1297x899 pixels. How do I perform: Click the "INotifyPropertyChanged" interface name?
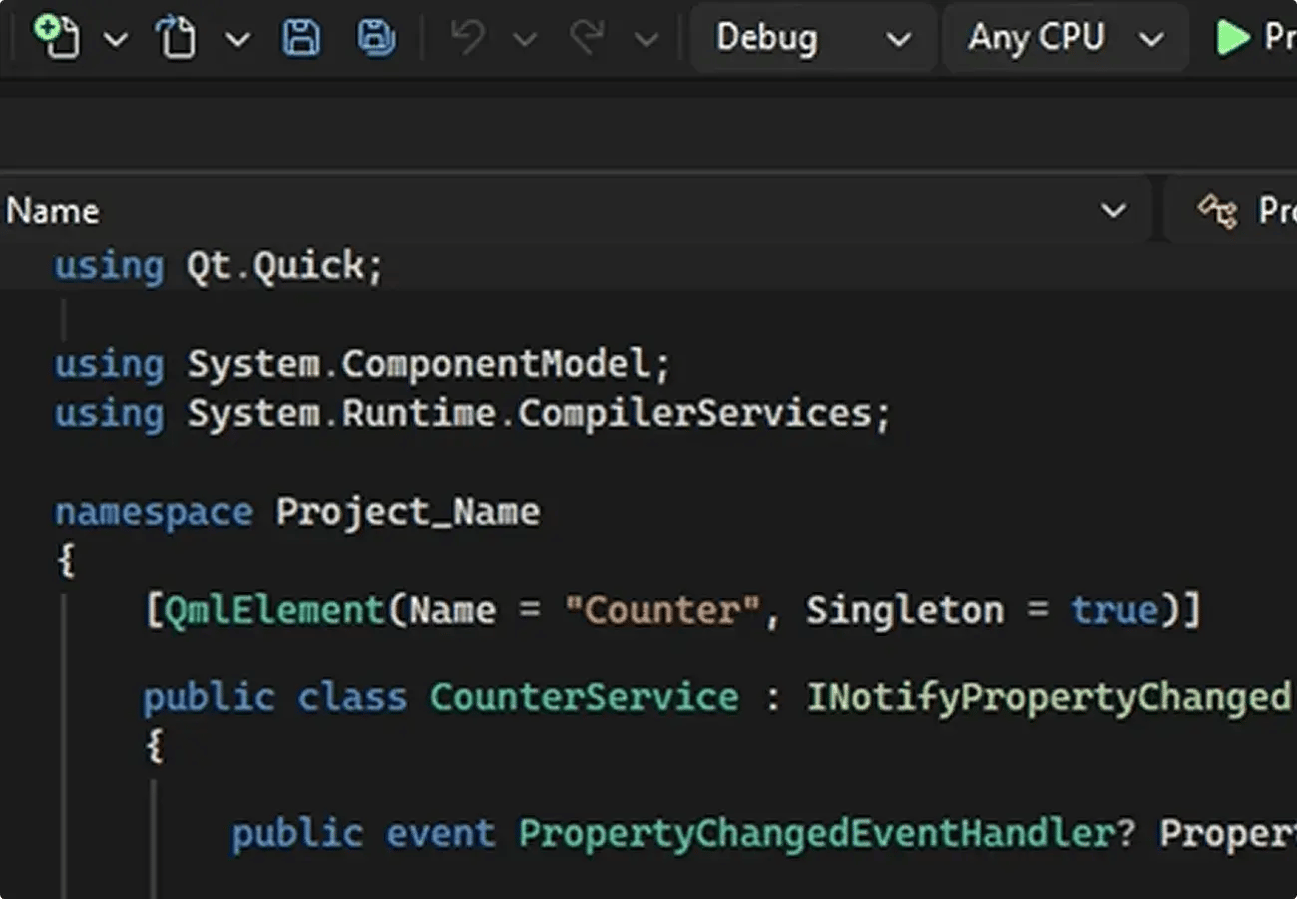click(x=1048, y=698)
